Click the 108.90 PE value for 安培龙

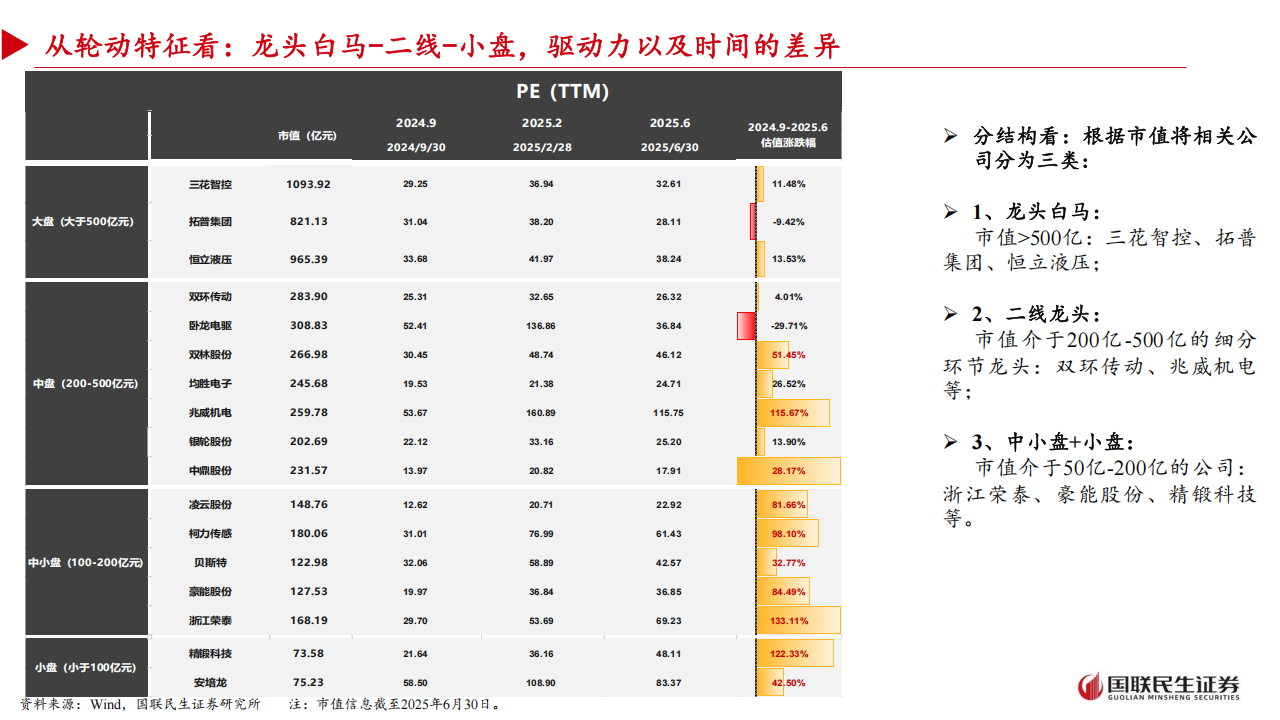[542, 683]
